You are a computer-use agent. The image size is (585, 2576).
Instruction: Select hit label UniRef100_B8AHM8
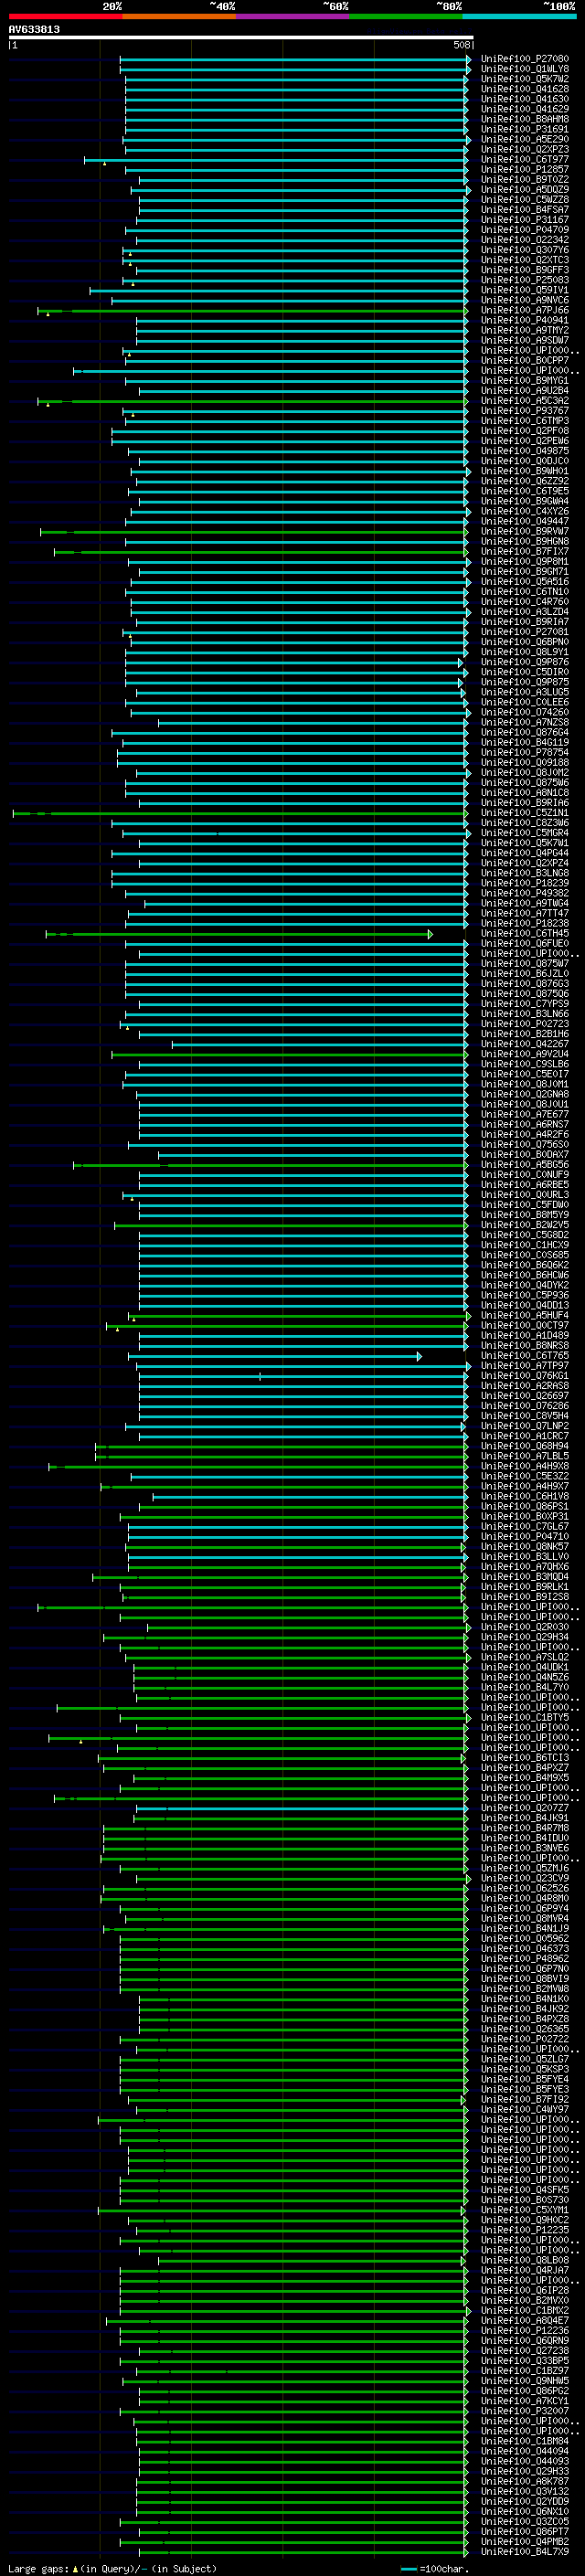(x=524, y=119)
